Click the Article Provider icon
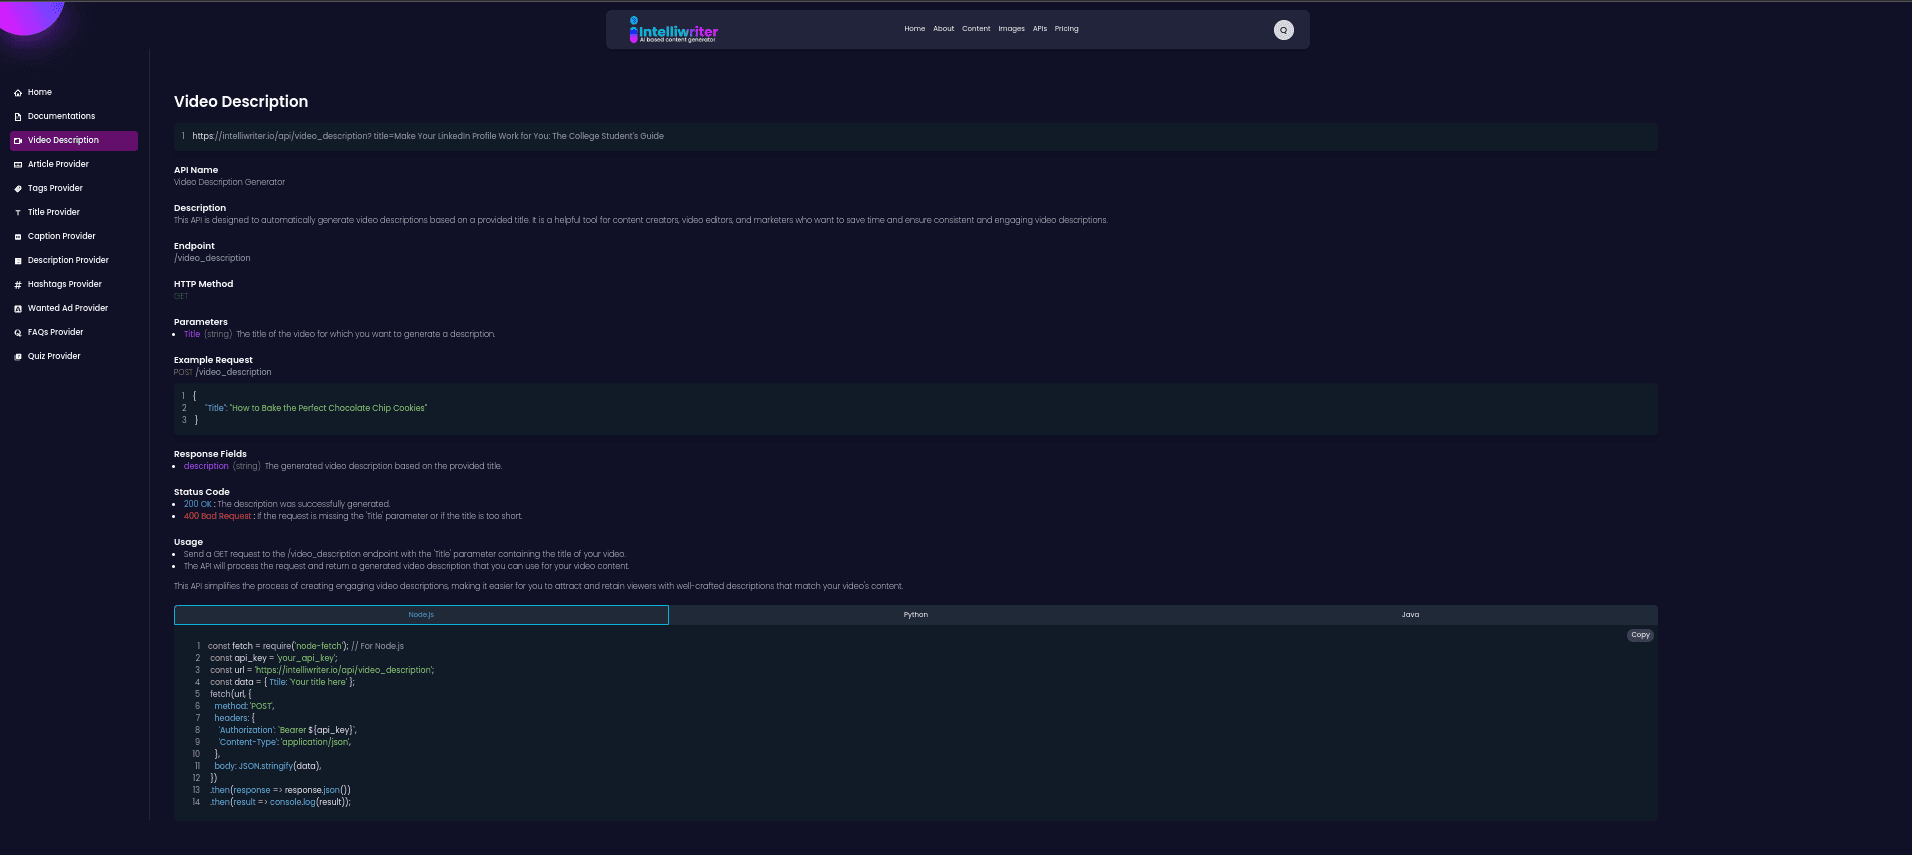 pos(18,165)
